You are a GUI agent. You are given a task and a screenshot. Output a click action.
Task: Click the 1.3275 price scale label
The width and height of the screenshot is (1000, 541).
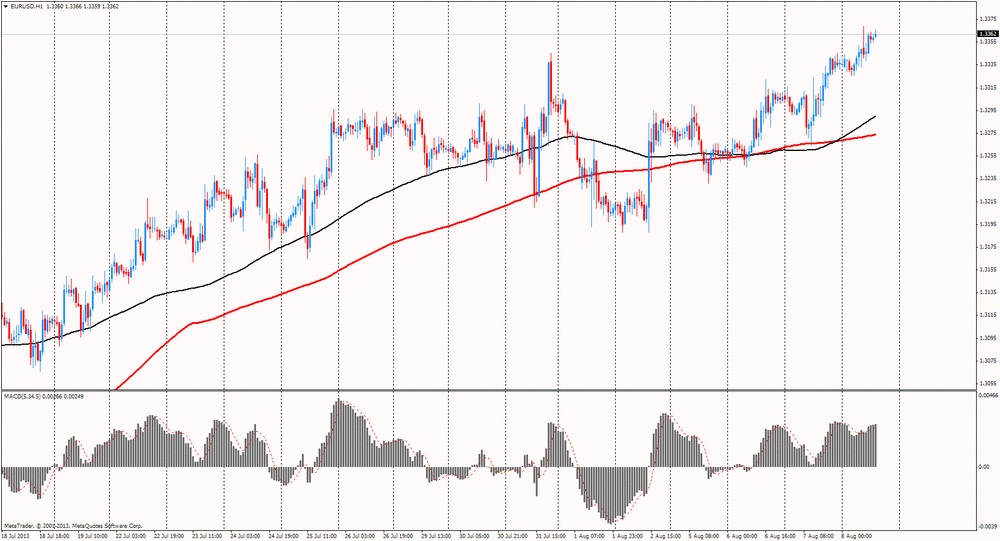click(987, 133)
